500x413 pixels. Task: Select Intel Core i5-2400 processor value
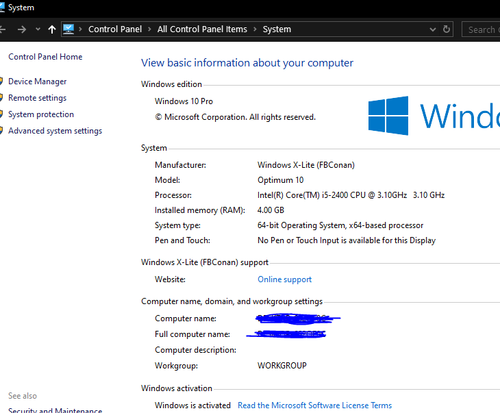(x=351, y=195)
